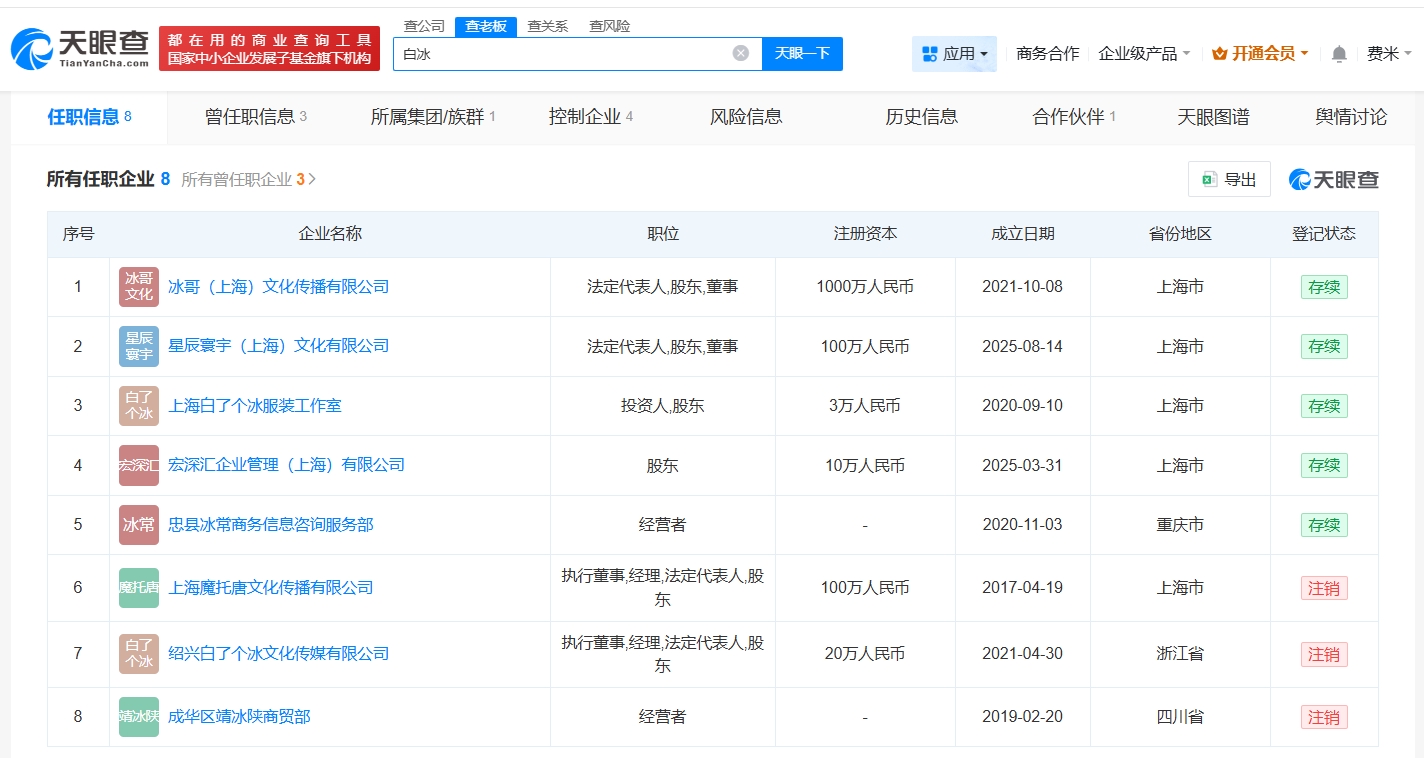Screen dimensions: 1424x758
Task: Click the red promotional banner
Action: click(x=269, y=48)
